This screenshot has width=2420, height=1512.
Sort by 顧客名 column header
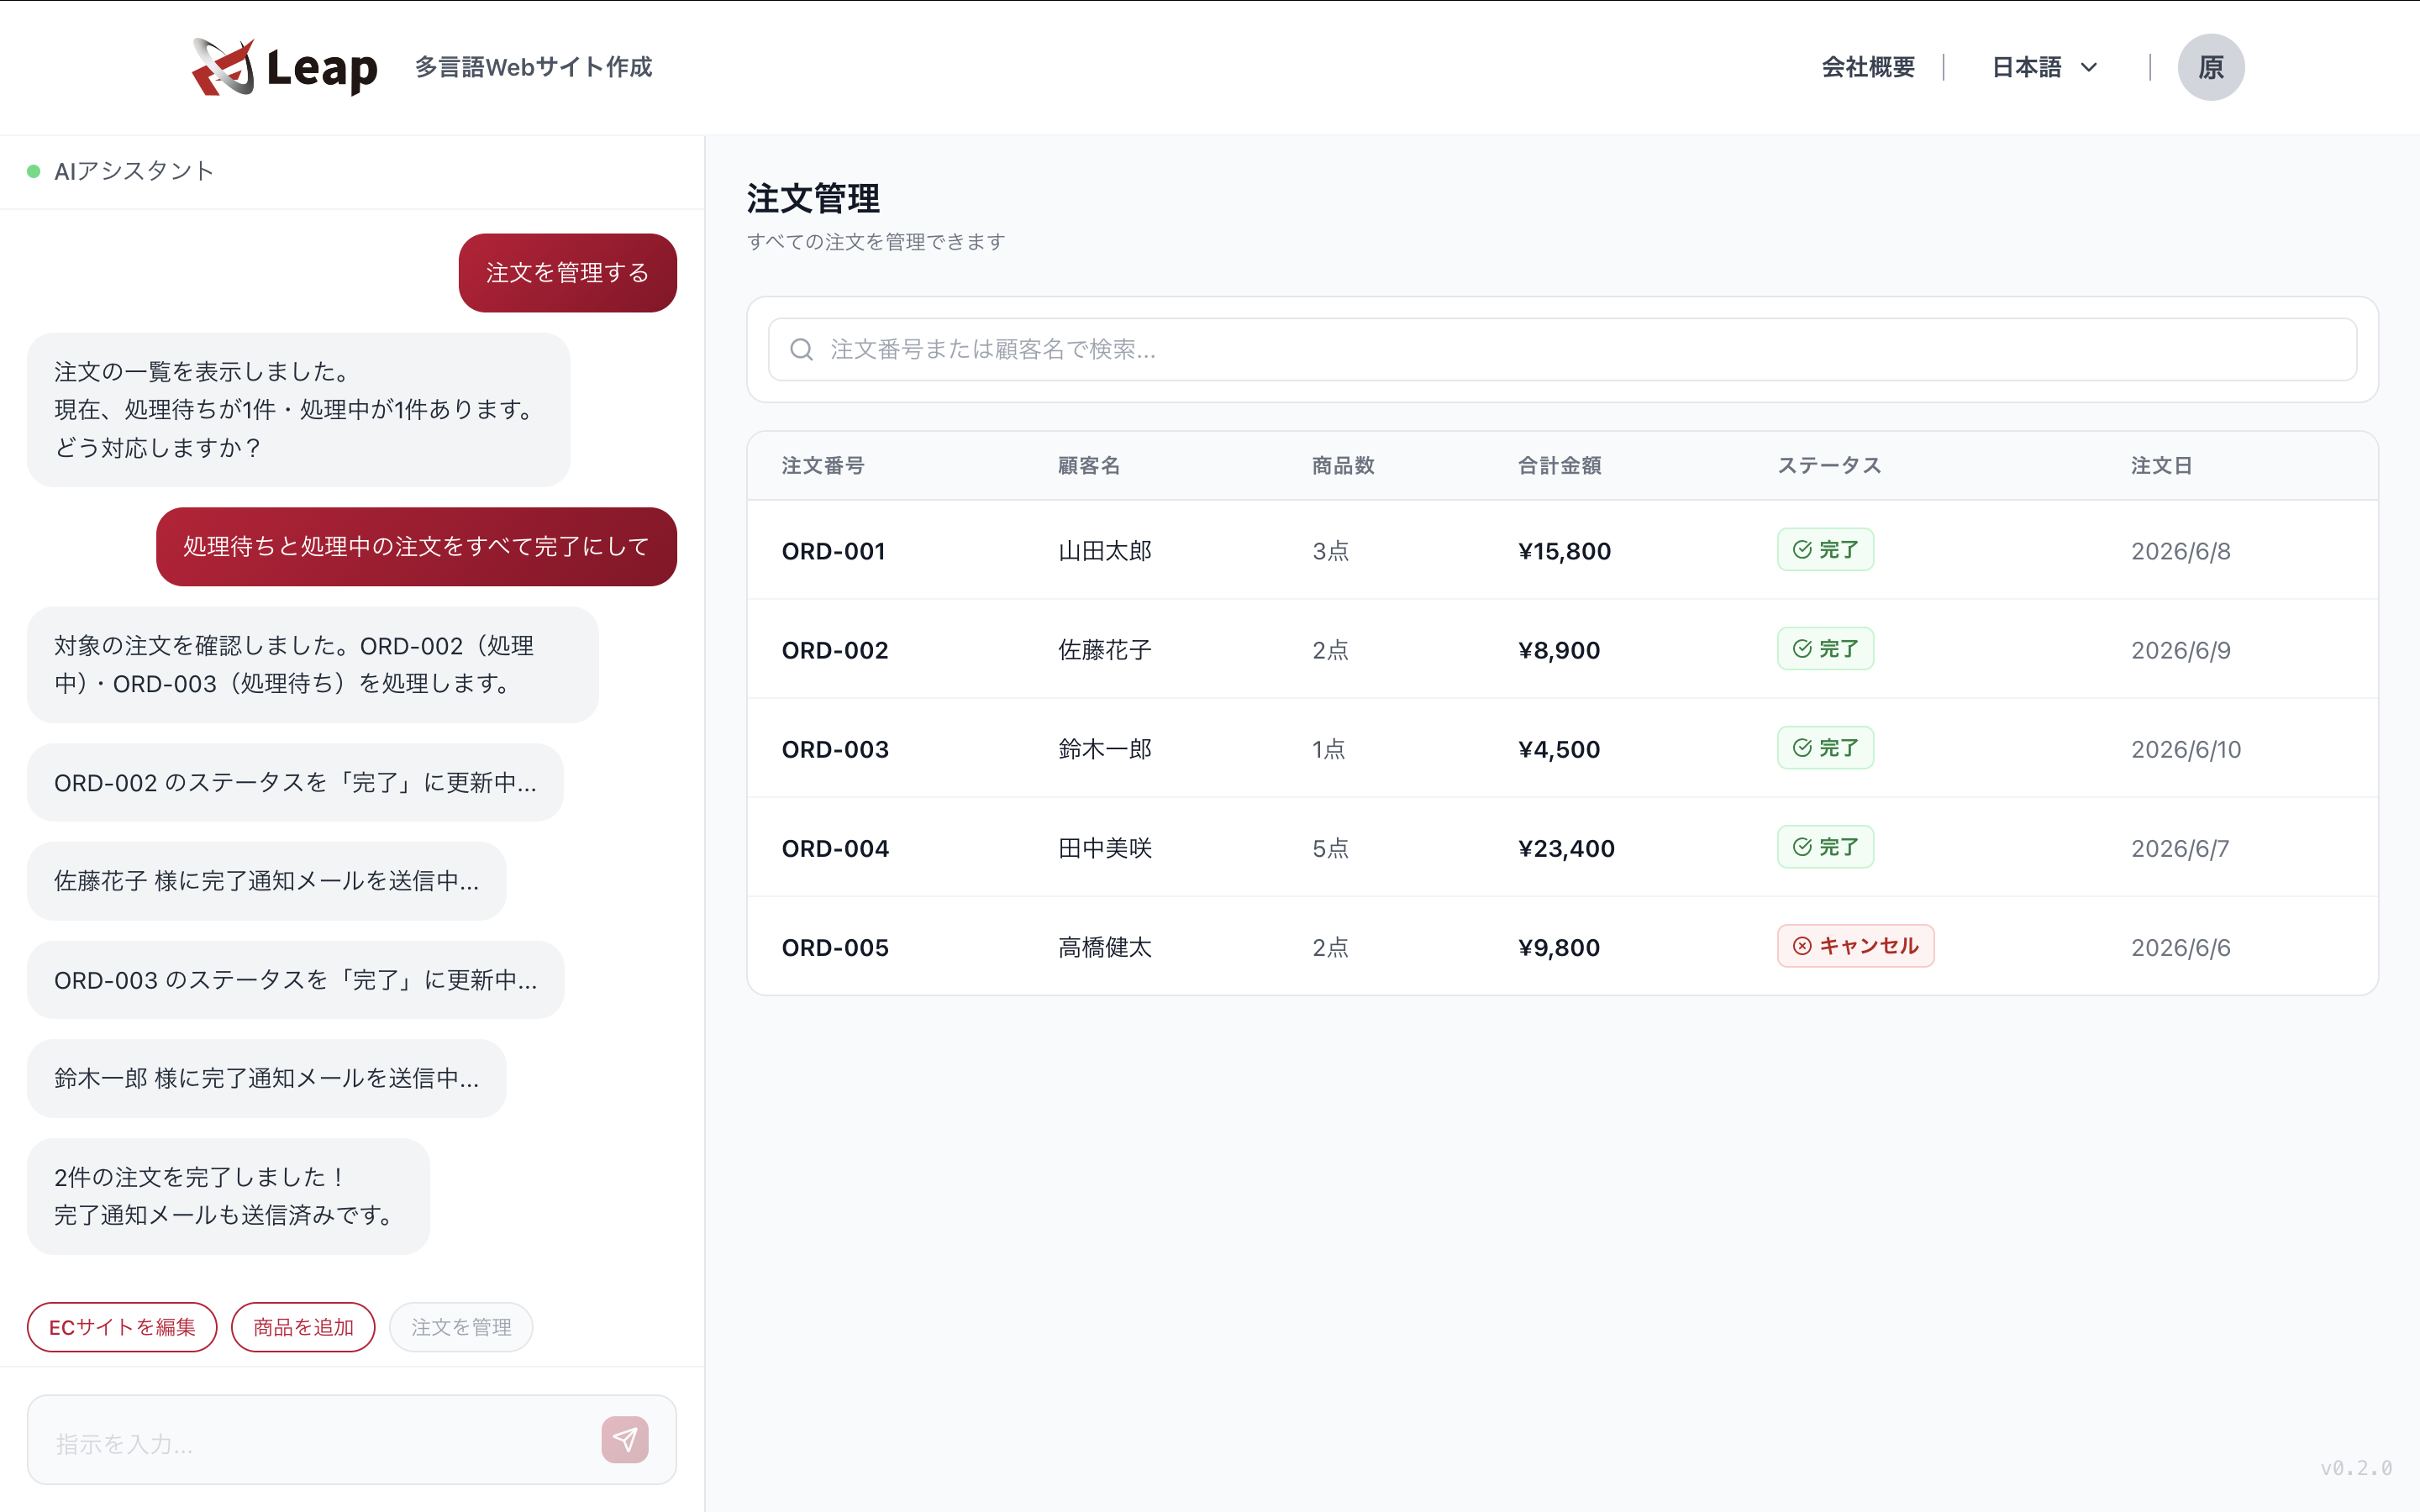[1089, 466]
